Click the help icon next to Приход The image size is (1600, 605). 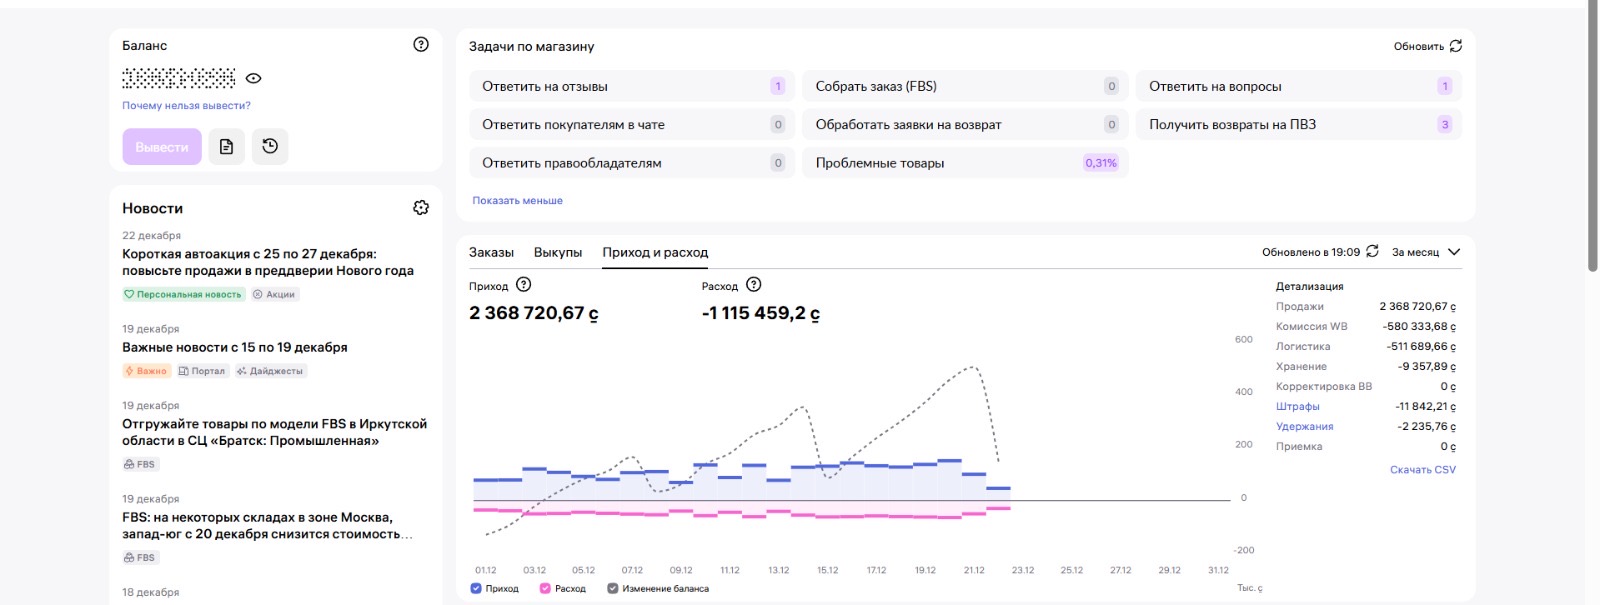pyautogui.click(x=523, y=285)
